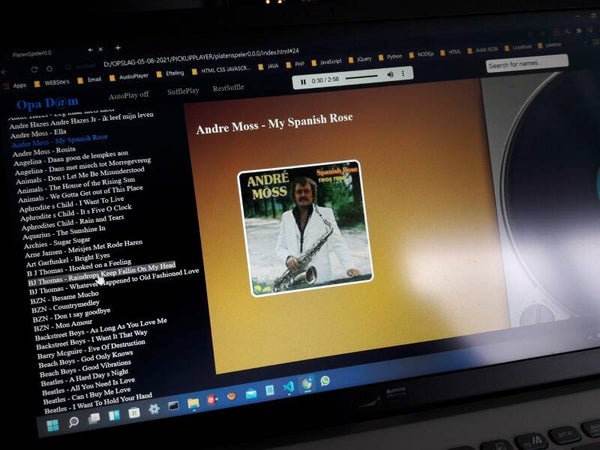Play Beach Boys - Good Vibrations
Screen dimensions: 600x450
click(86, 368)
